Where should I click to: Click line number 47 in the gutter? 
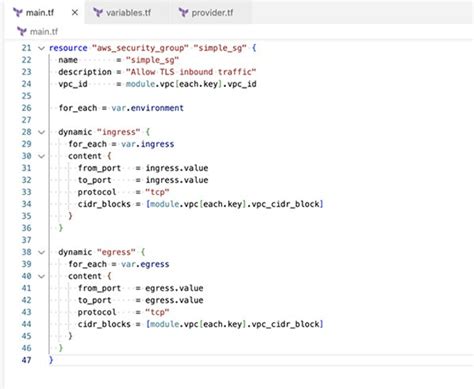26,360
